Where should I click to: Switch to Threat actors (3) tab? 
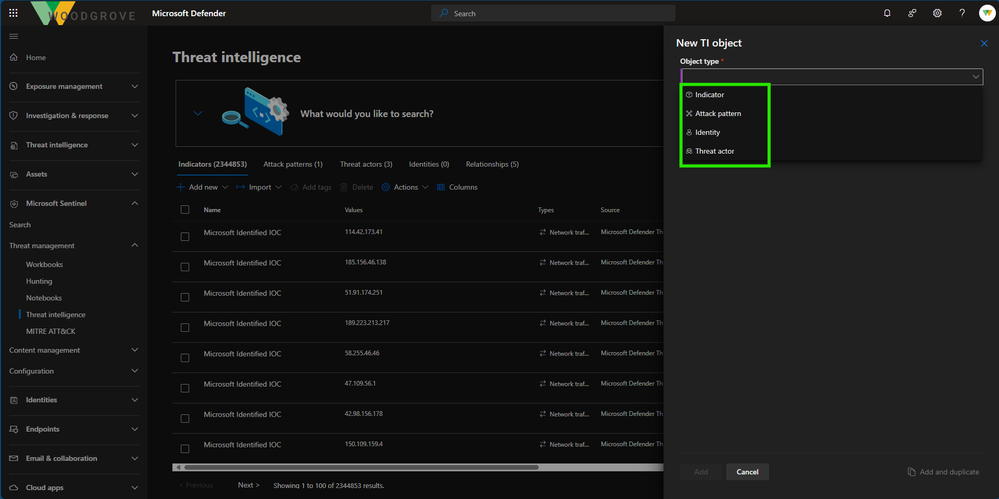(366, 164)
